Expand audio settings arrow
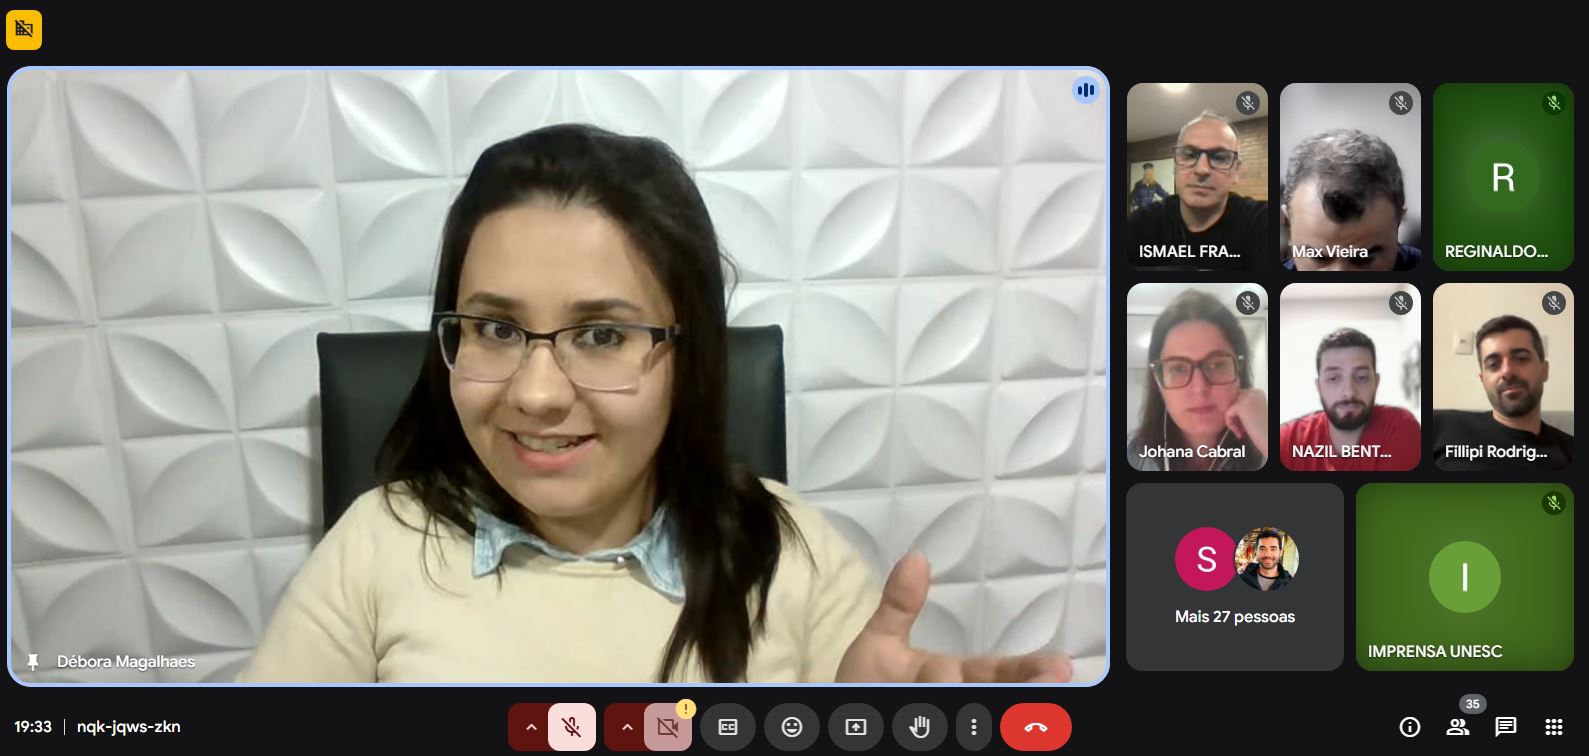The image size is (1589, 756). point(531,727)
